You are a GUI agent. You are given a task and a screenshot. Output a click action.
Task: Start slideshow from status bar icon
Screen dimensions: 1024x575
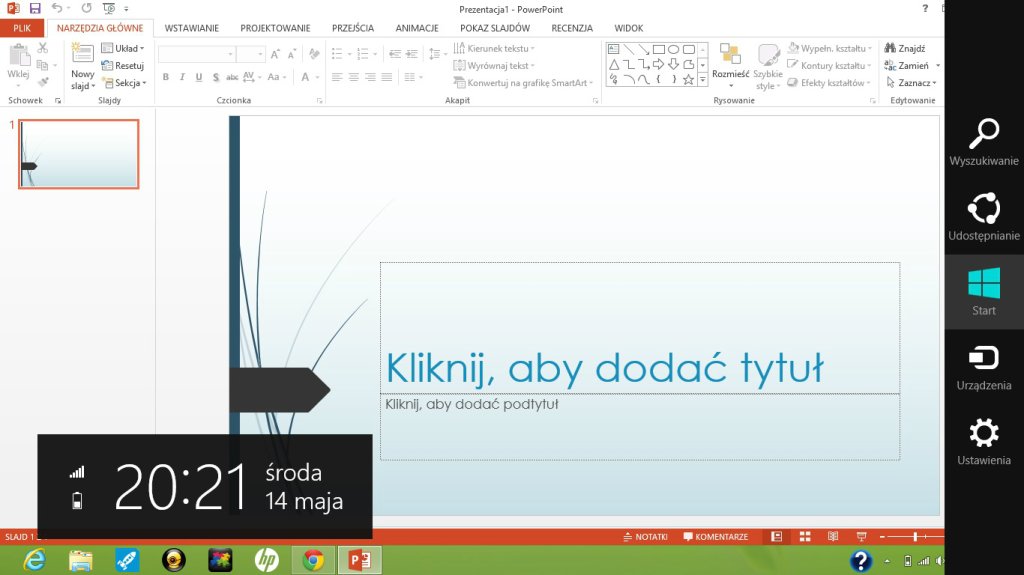point(861,537)
